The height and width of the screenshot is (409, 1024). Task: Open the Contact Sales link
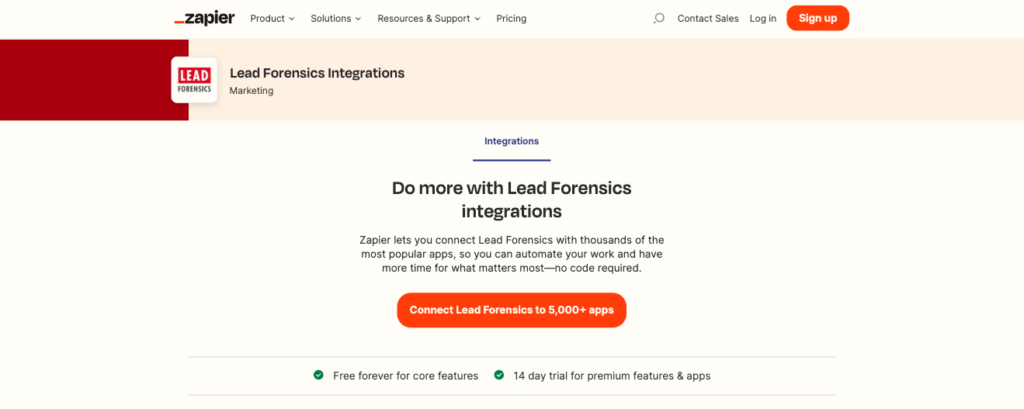(x=708, y=18)
